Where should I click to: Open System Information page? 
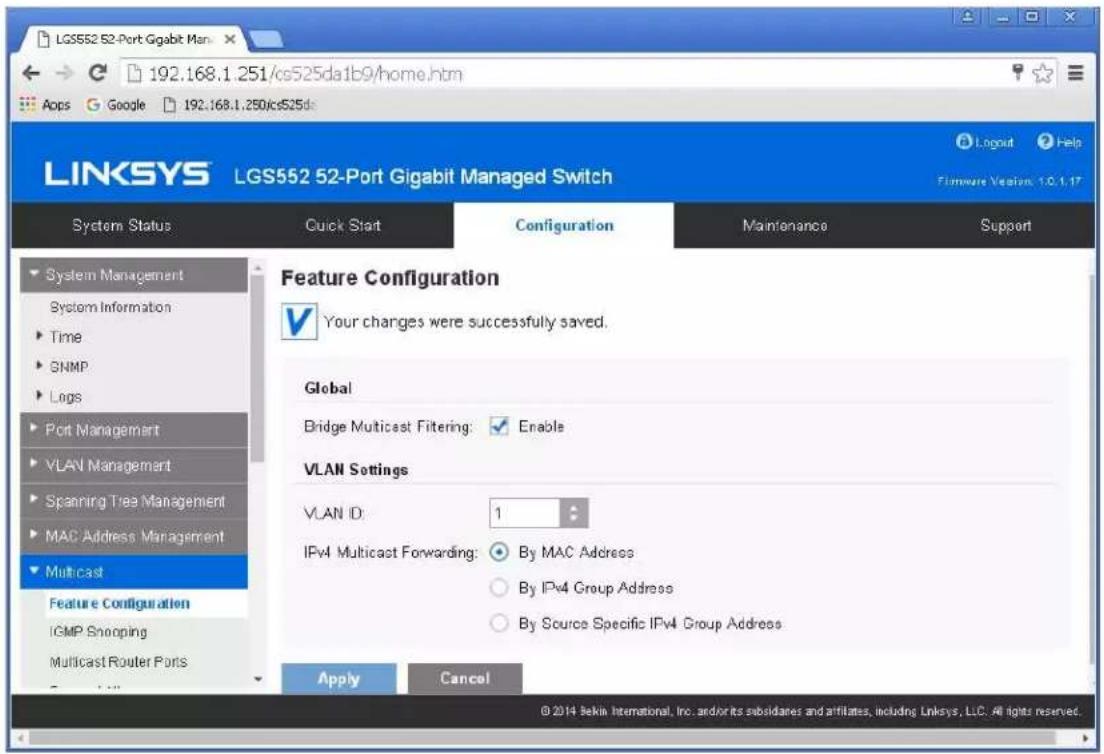pos(111,307)
